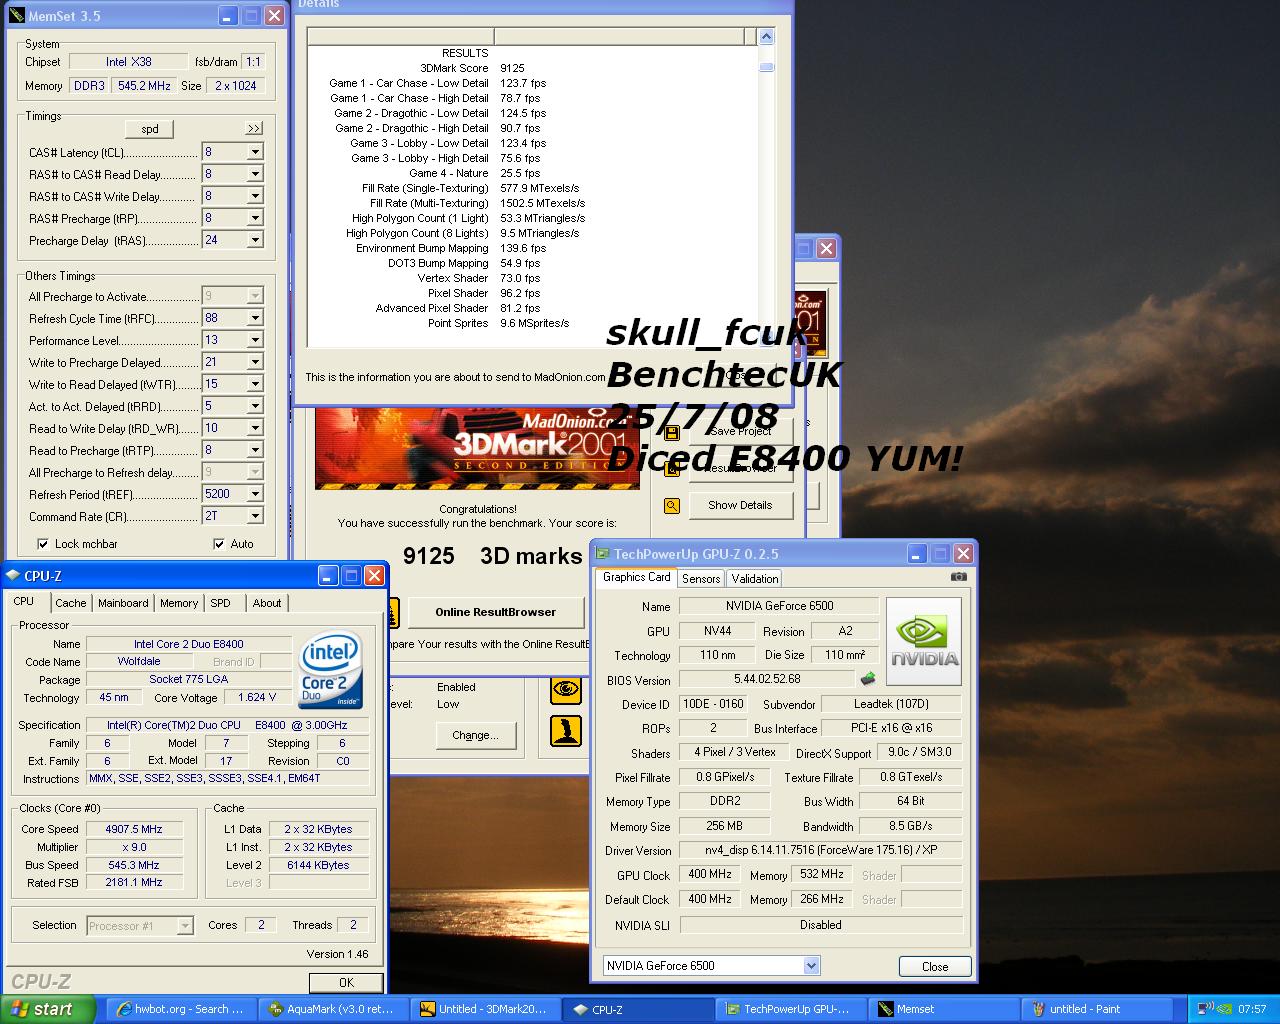This screenshot has height=1024, width=1280.
Task: Click the GPU Name field showing GeForce 6500
Action: (779, 606)
